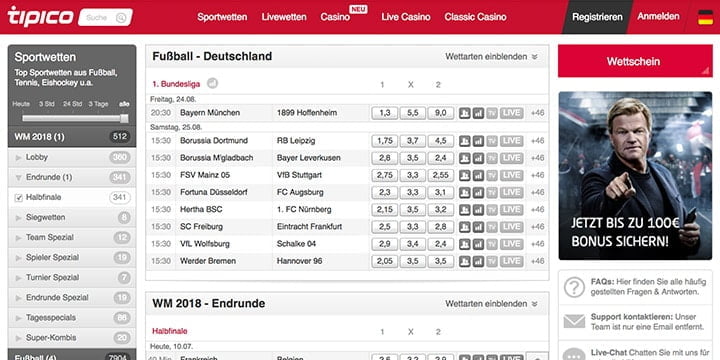720x360 pixels.
Task: Select the 3 Tage time filter
Action: [x=98, y=104]
